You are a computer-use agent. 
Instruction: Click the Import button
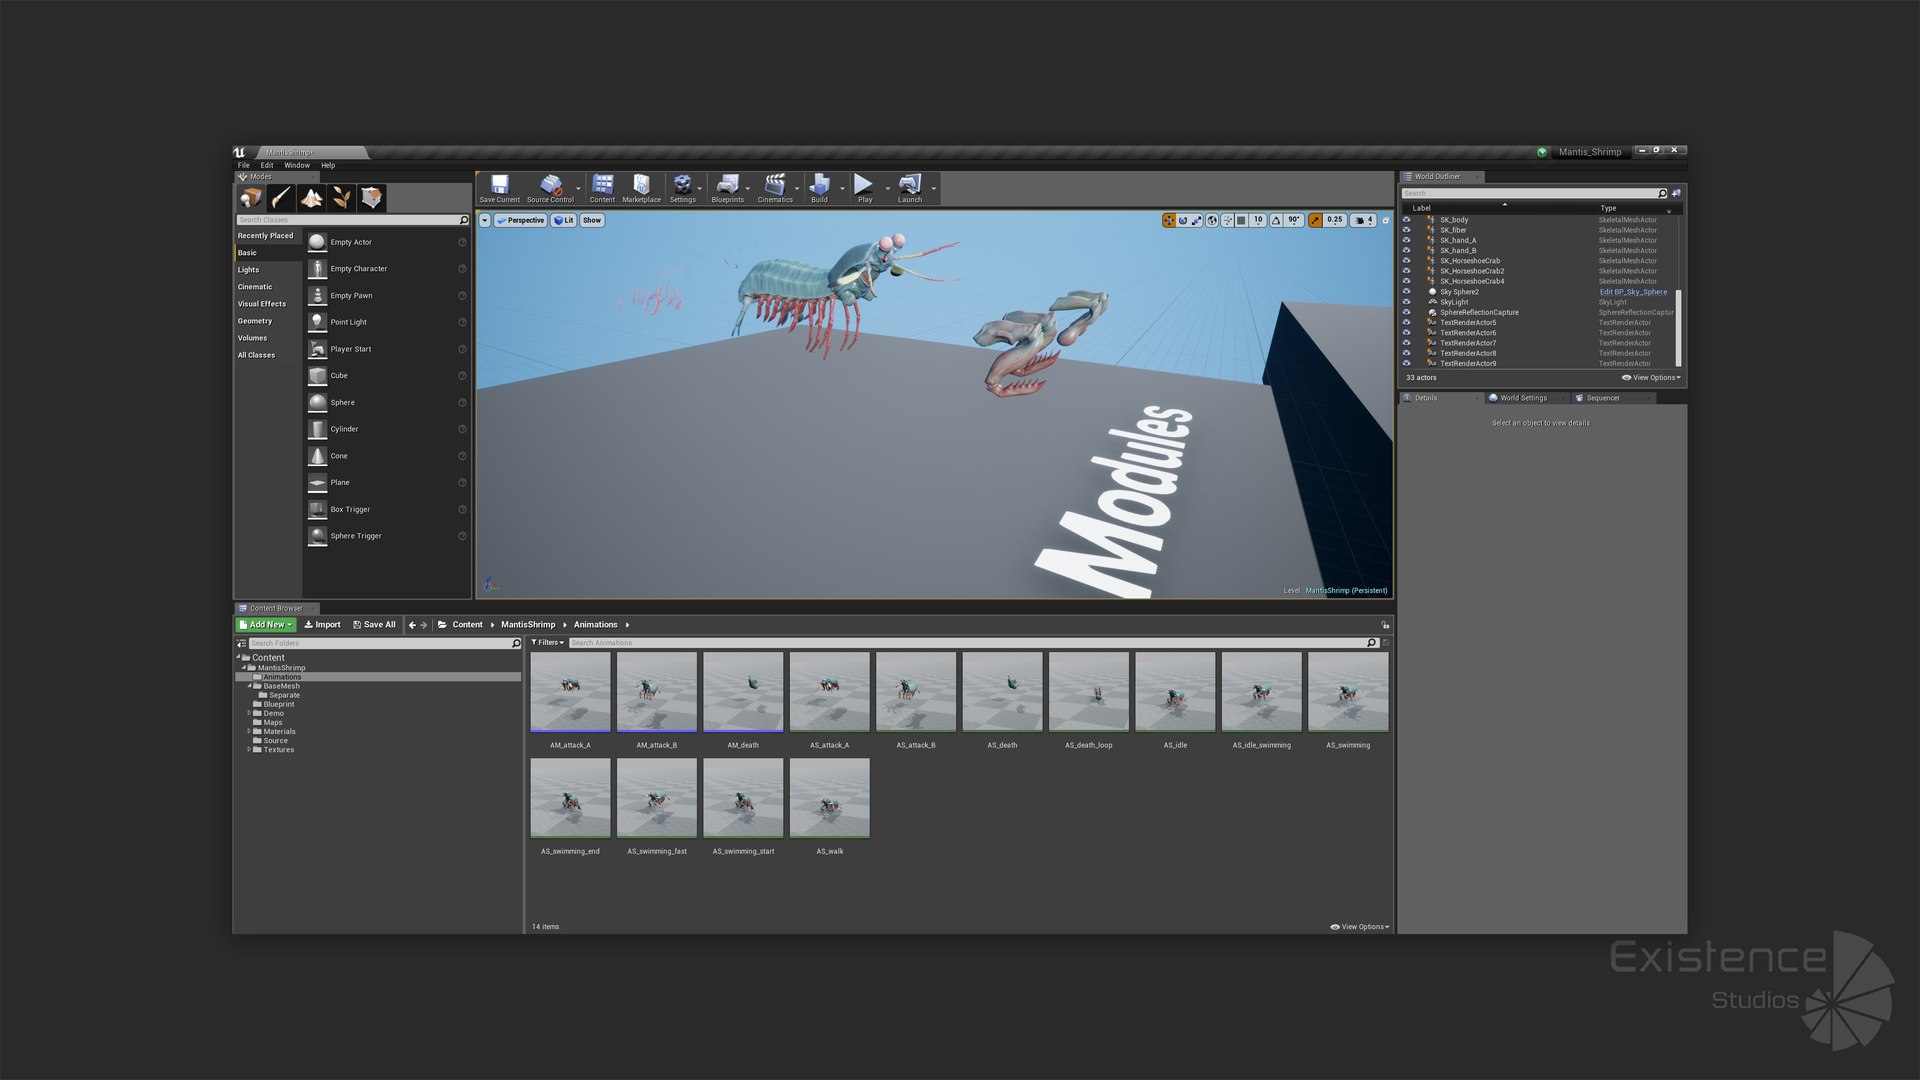click(322, 625)
